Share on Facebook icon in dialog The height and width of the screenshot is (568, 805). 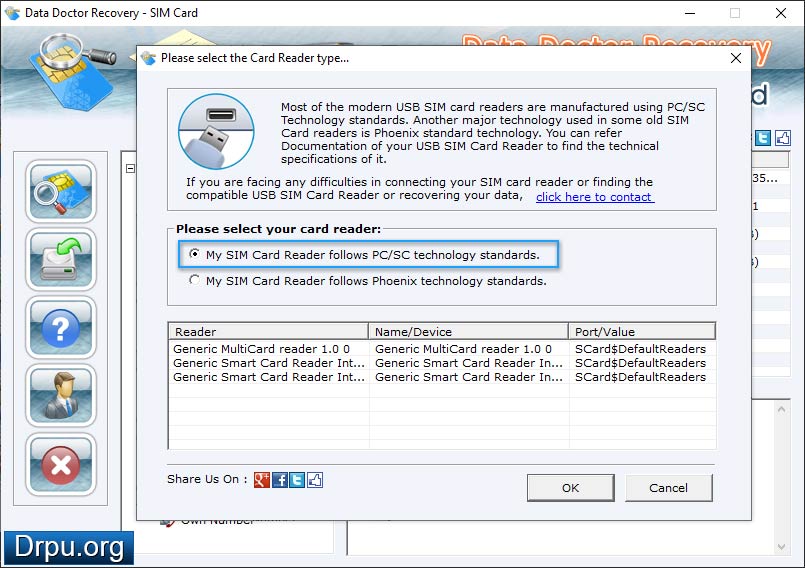(x=280, y=480)
